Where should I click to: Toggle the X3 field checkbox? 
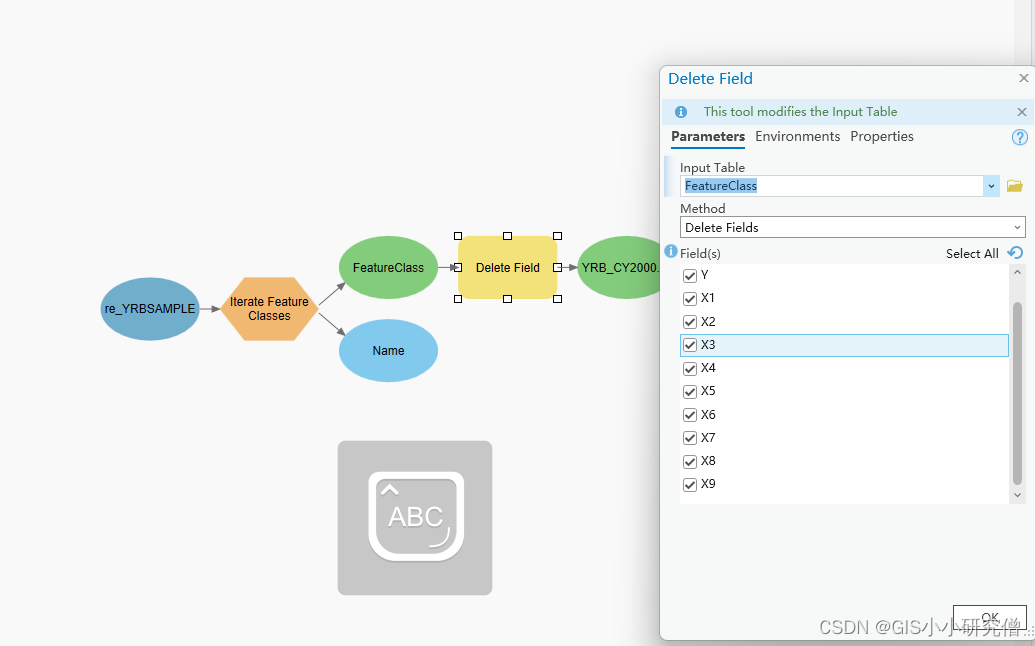690,345
